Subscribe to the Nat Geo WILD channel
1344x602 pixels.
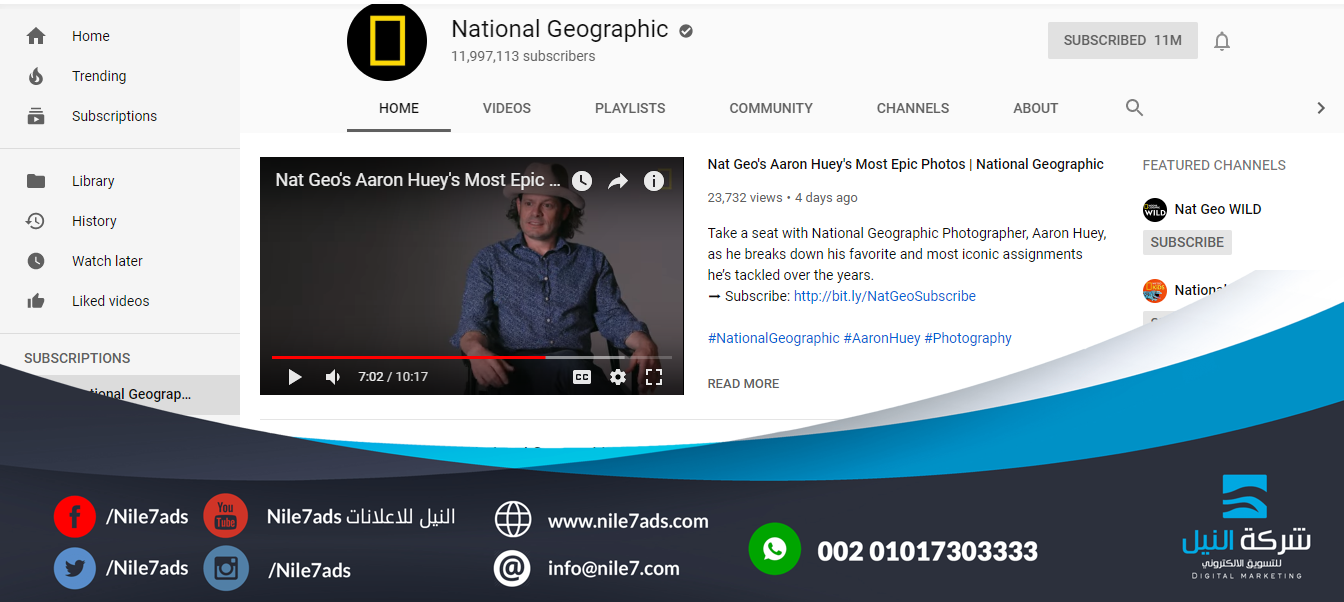coord(1187,242)
